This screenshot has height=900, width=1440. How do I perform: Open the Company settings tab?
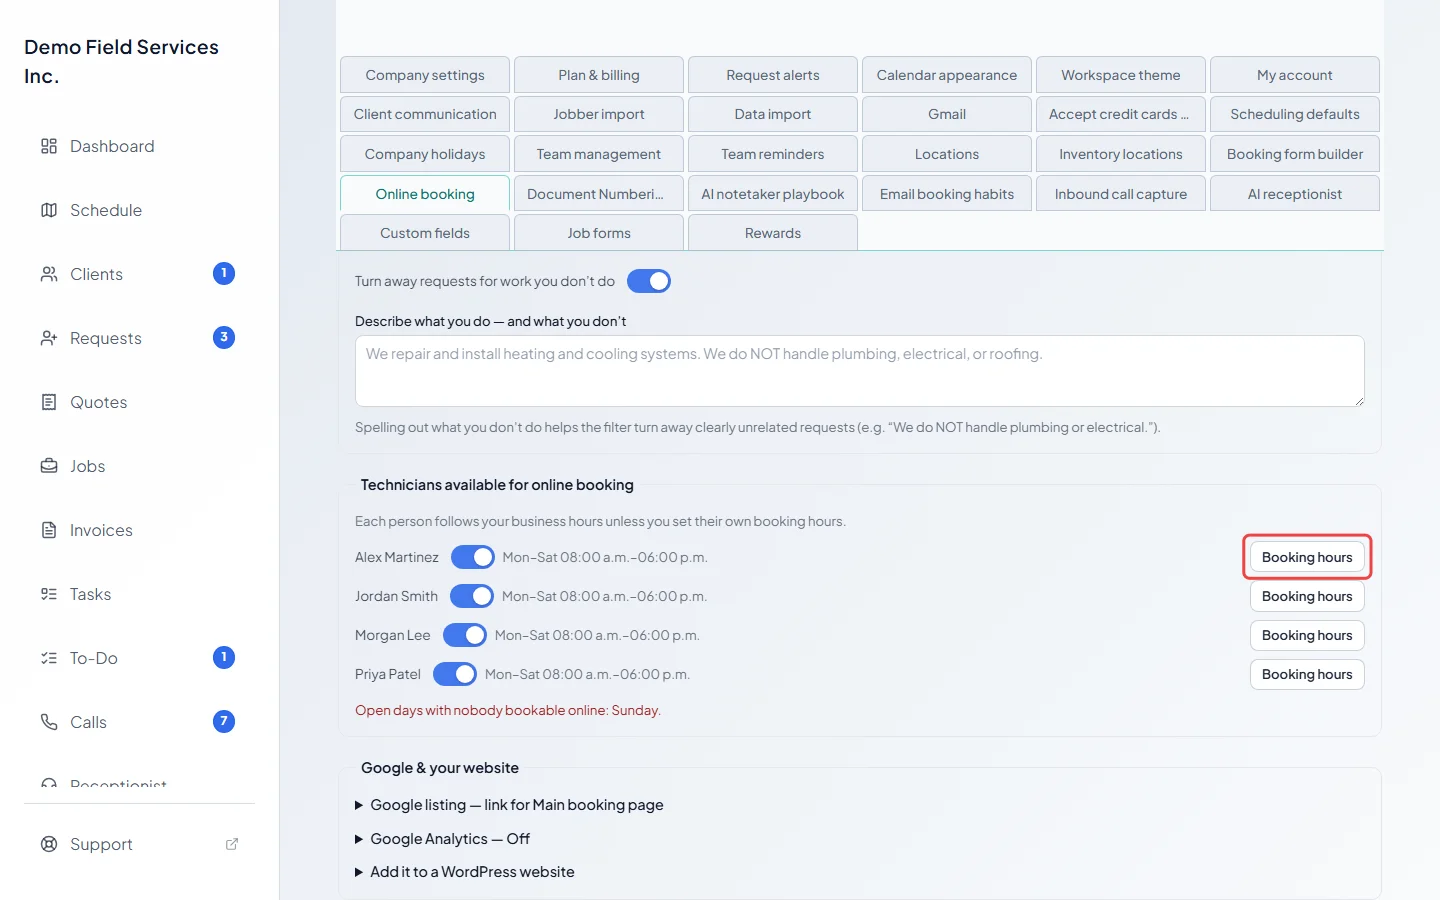pos(425,75)
